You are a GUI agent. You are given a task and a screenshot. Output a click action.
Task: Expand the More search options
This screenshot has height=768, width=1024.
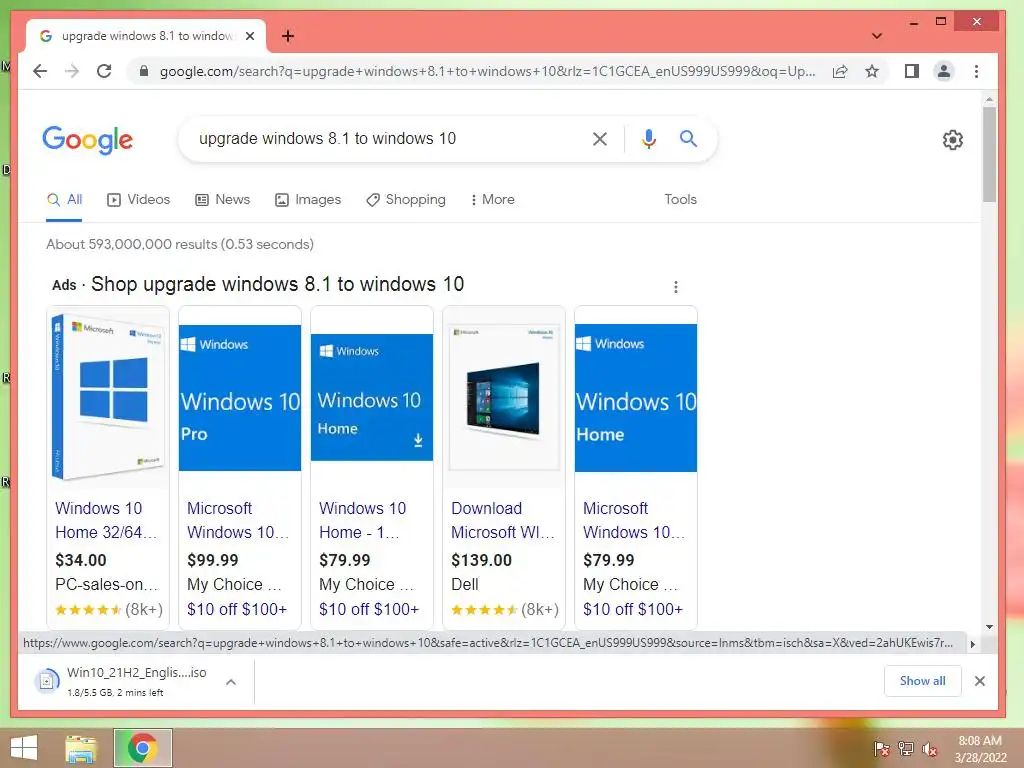point(492,200)
